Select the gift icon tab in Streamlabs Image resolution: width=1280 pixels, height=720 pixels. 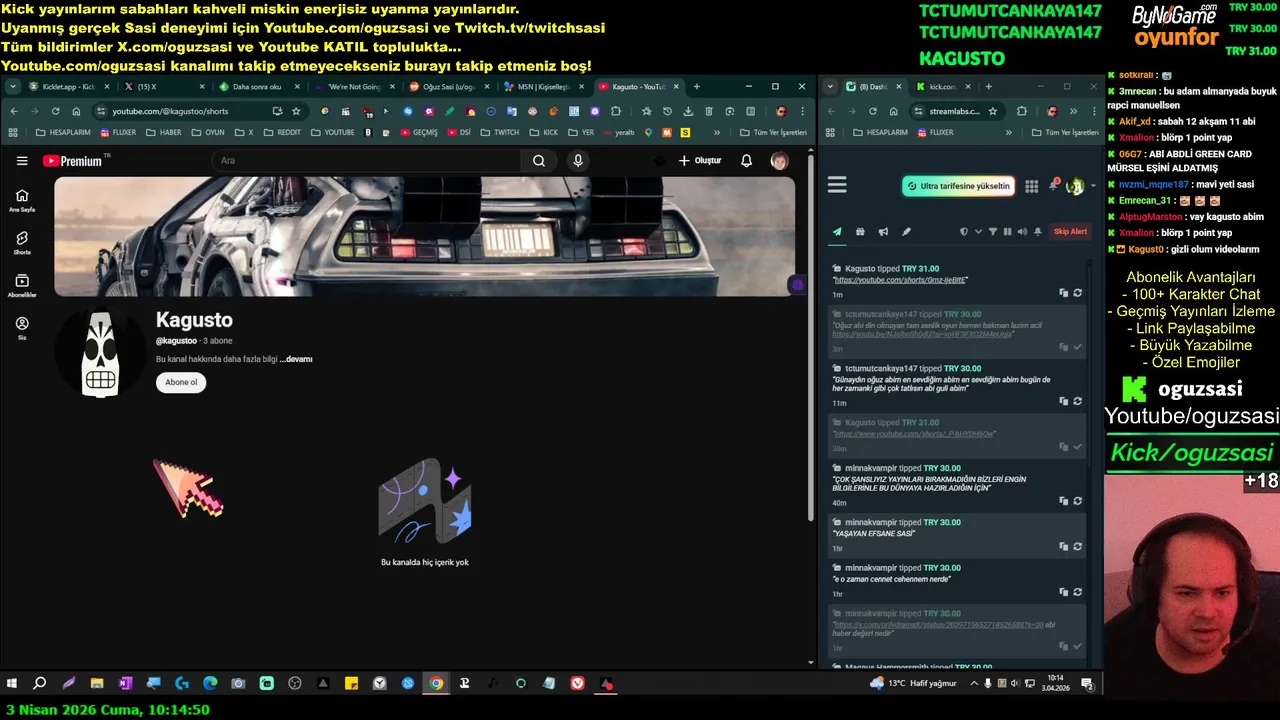[860, 232]
